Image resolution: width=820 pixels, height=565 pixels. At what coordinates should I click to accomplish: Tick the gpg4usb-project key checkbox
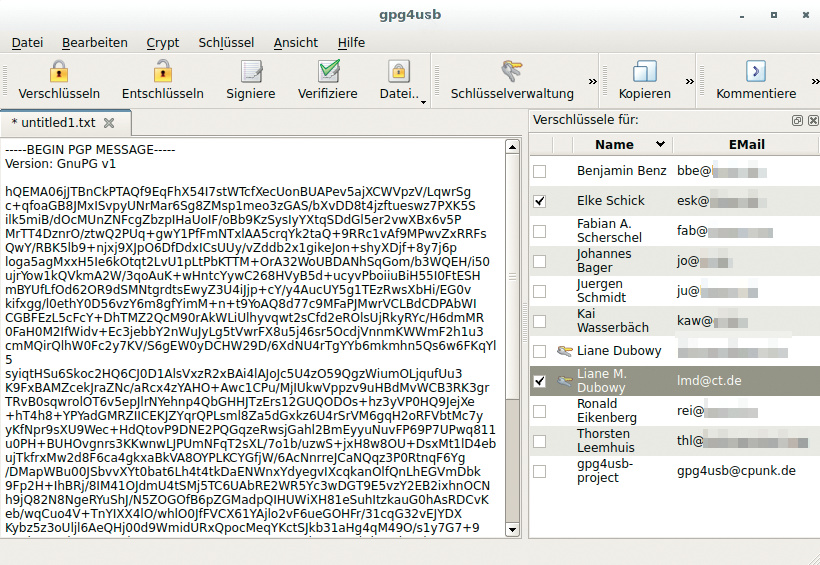click(540, 471)
